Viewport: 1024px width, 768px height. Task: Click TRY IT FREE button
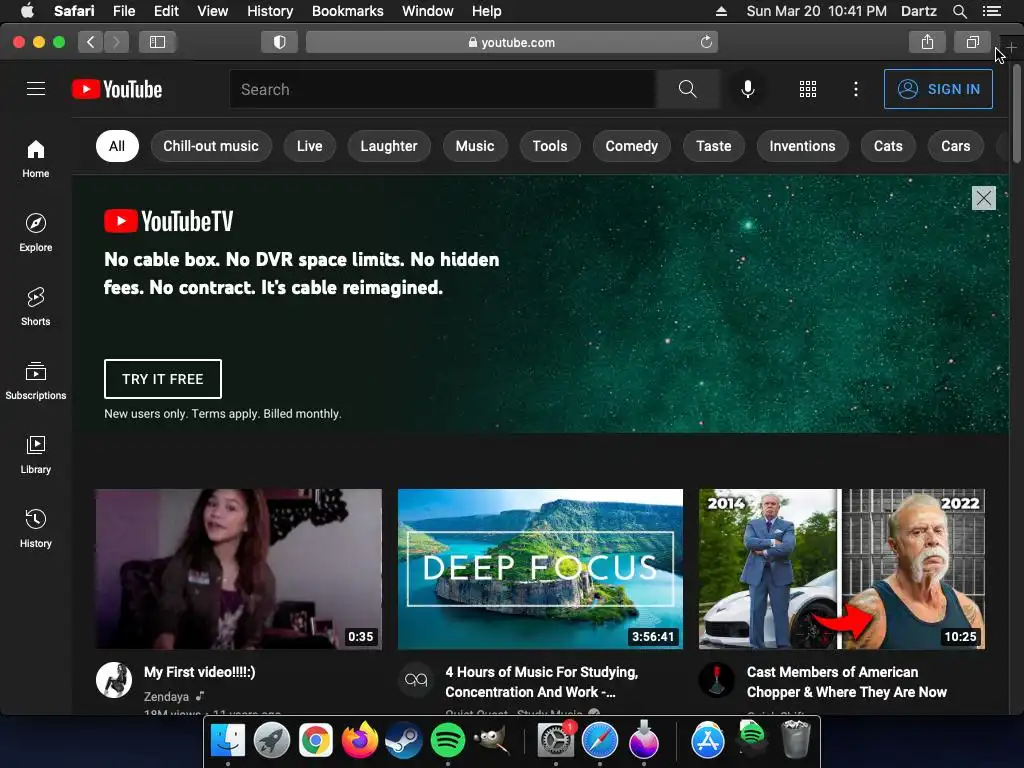click(163, 379)
